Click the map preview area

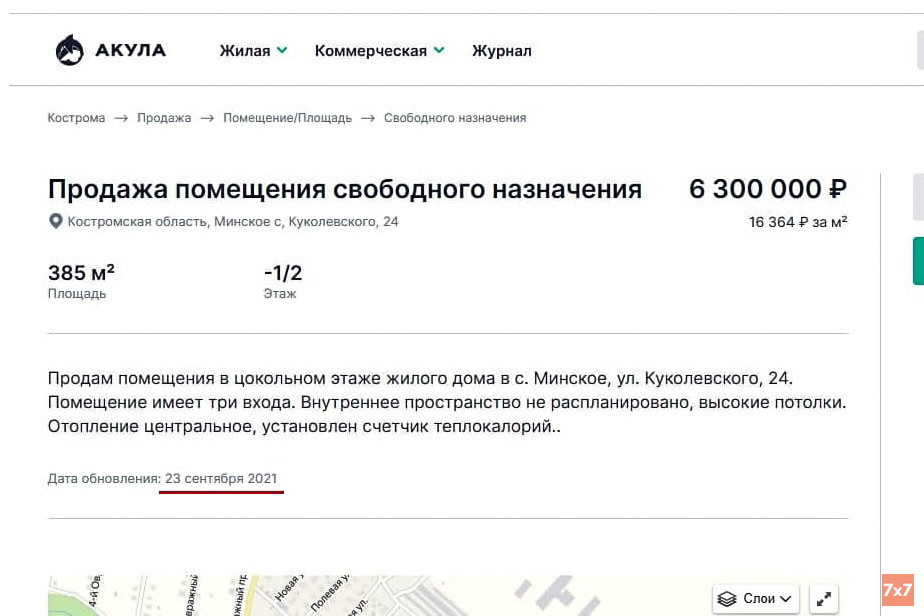coord(400,590)
